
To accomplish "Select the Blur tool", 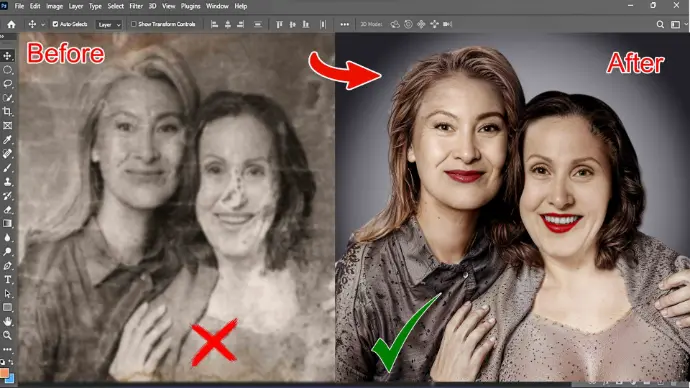I will (x=7, y=238).
